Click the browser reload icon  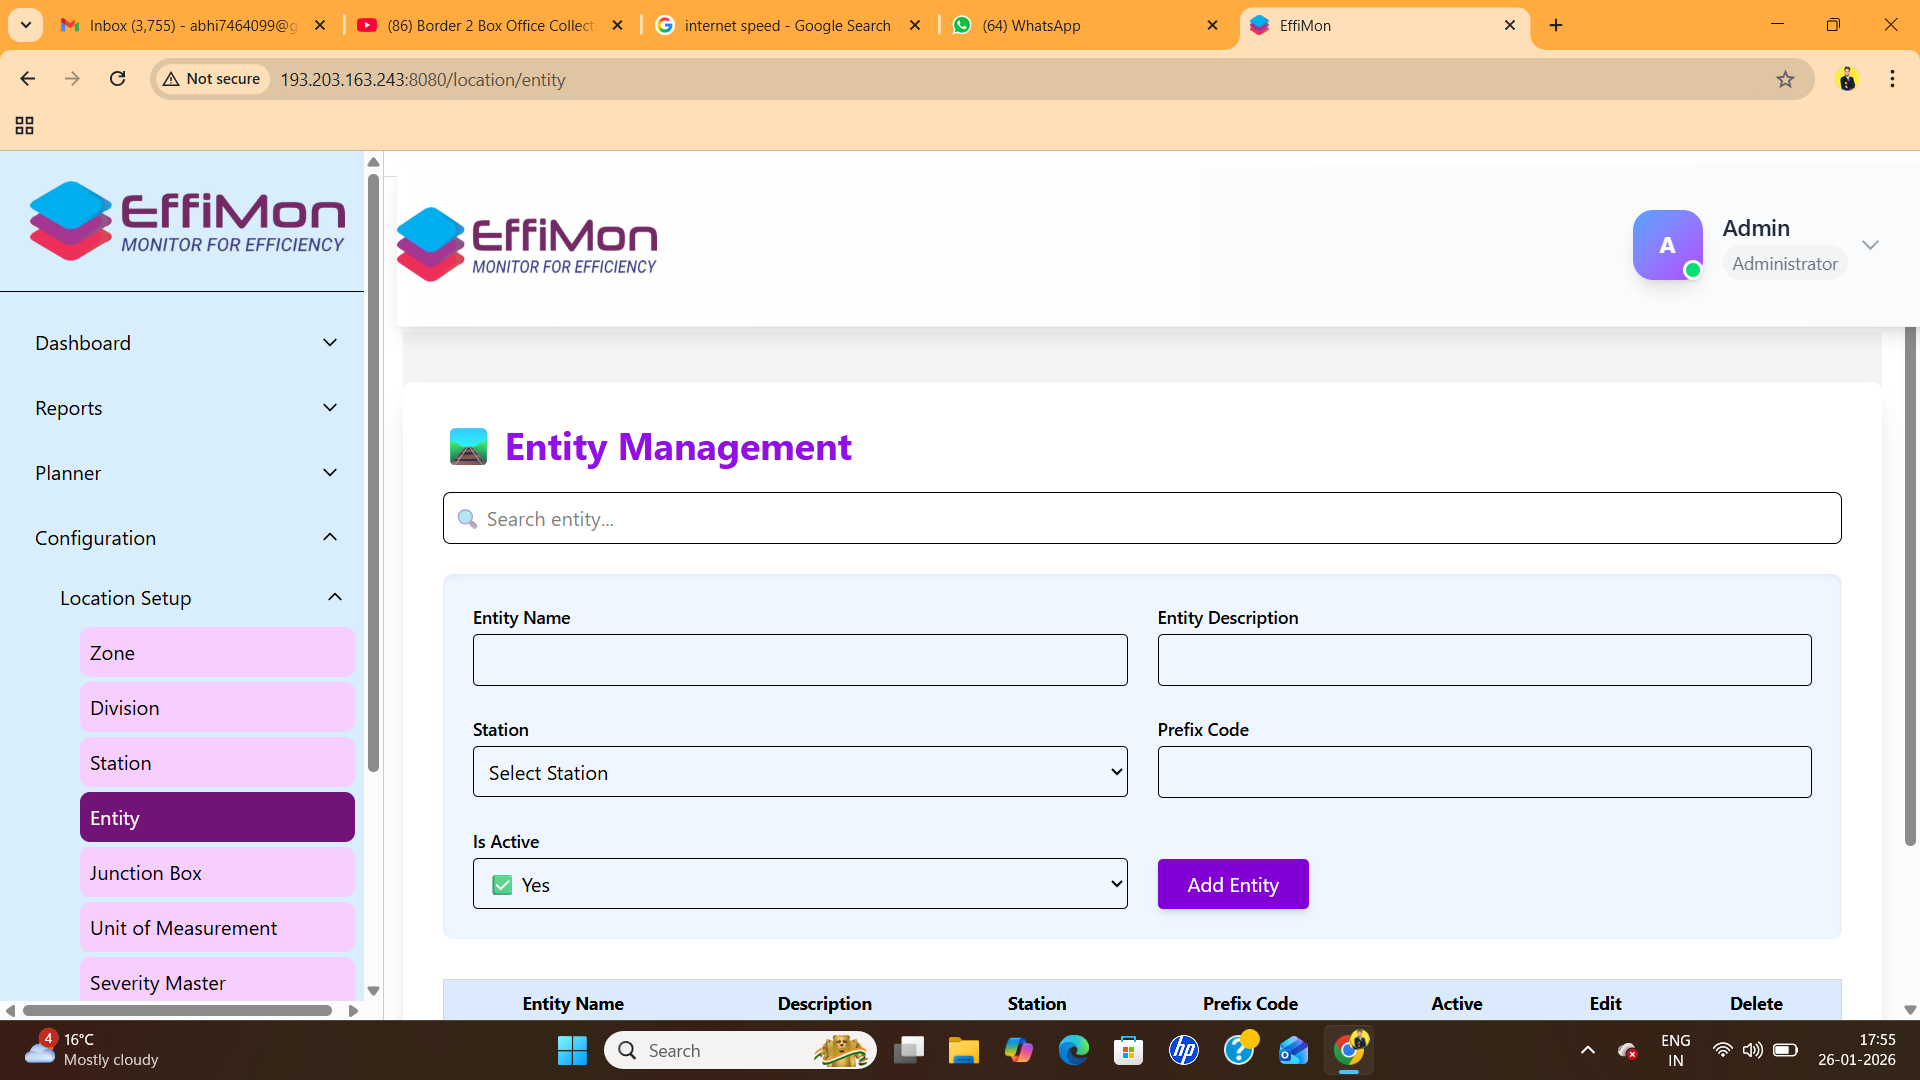tap(118, 79)
